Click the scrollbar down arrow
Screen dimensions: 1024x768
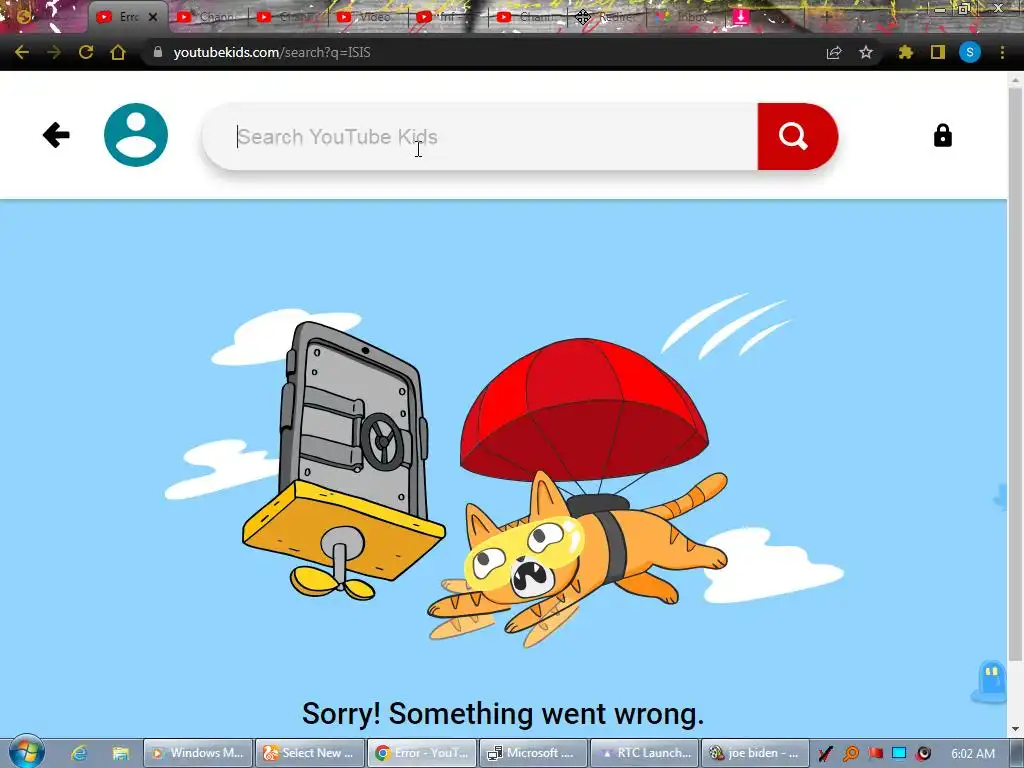[x=1015, y=729]
